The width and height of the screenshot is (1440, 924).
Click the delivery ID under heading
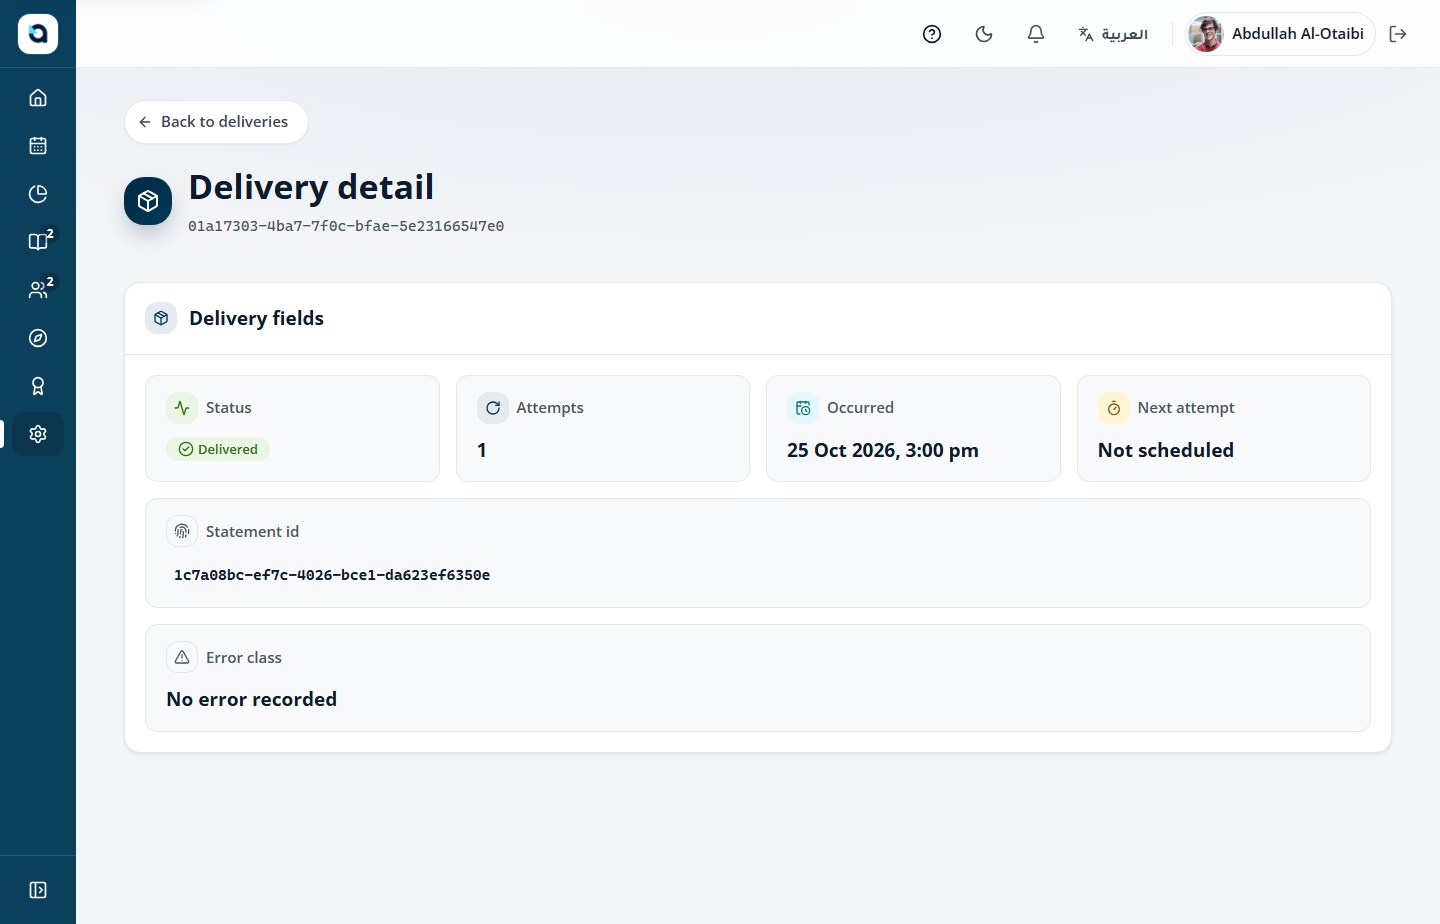click(346, 226)
